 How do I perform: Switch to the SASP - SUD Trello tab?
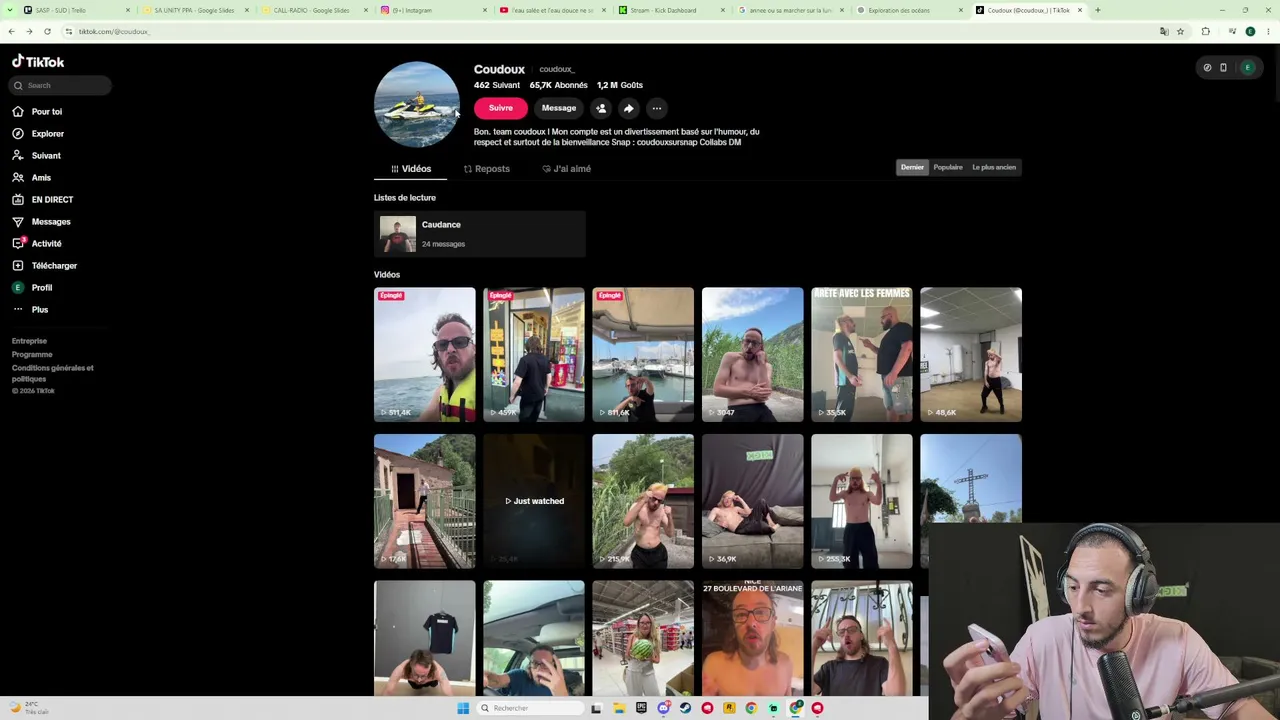point(78,10)
